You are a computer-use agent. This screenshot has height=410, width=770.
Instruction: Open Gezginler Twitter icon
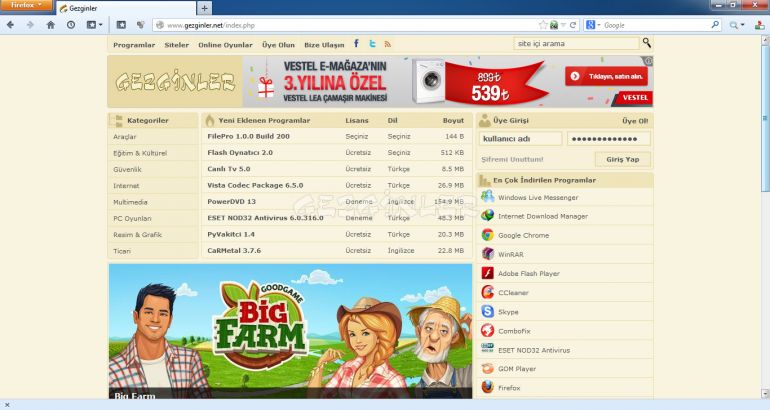coord(372,44)
